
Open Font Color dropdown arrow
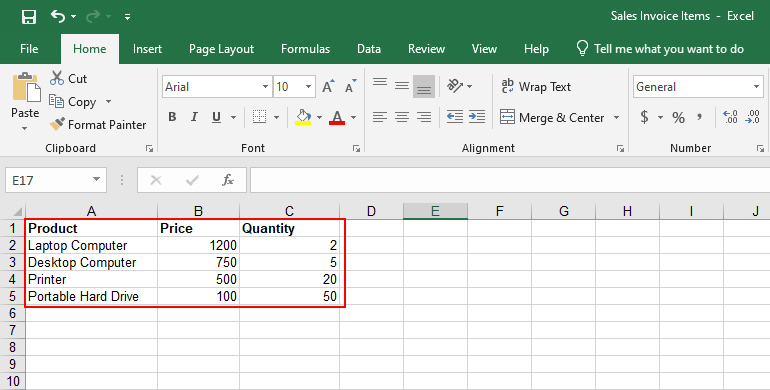(354, 117)
